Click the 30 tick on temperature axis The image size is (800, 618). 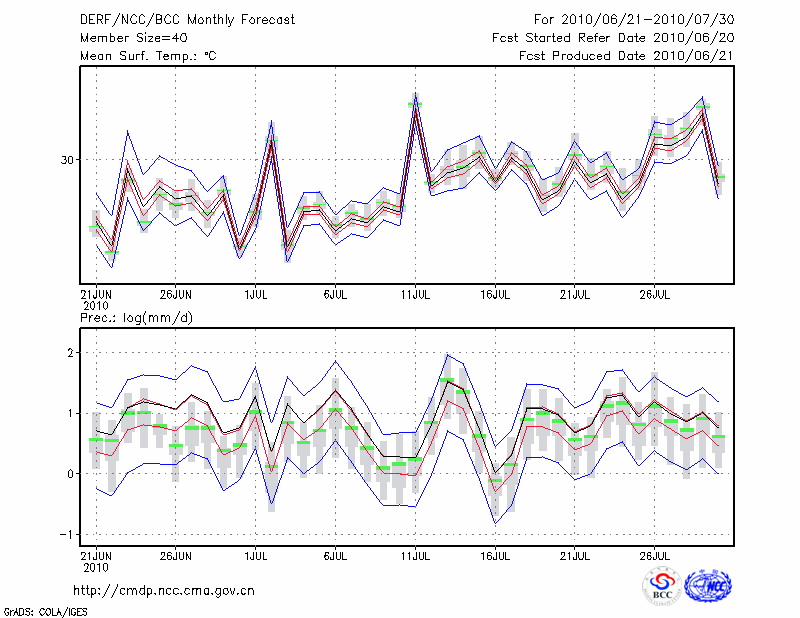[x=68, y=160]
